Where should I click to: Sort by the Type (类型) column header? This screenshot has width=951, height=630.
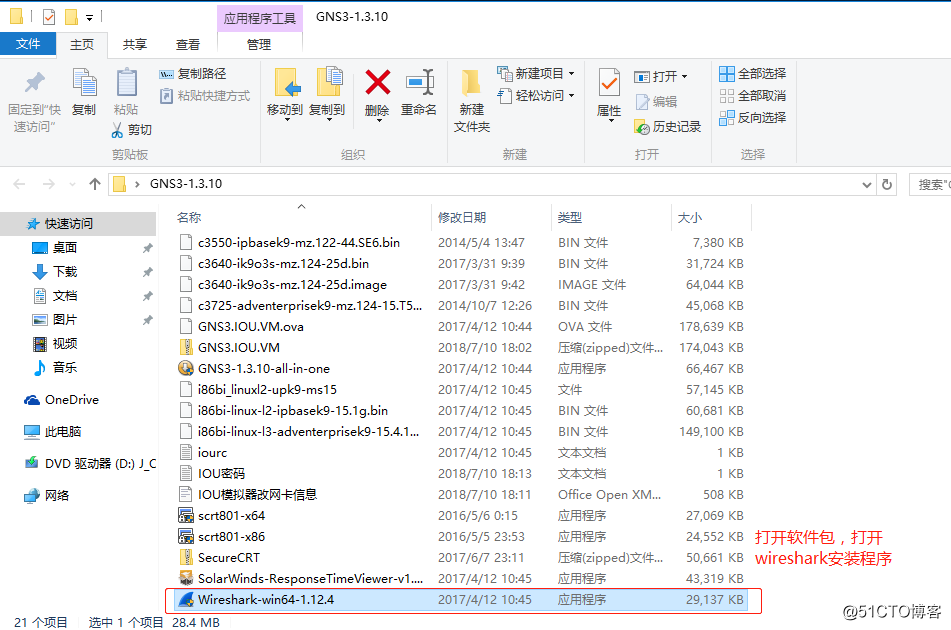(570, 217)
